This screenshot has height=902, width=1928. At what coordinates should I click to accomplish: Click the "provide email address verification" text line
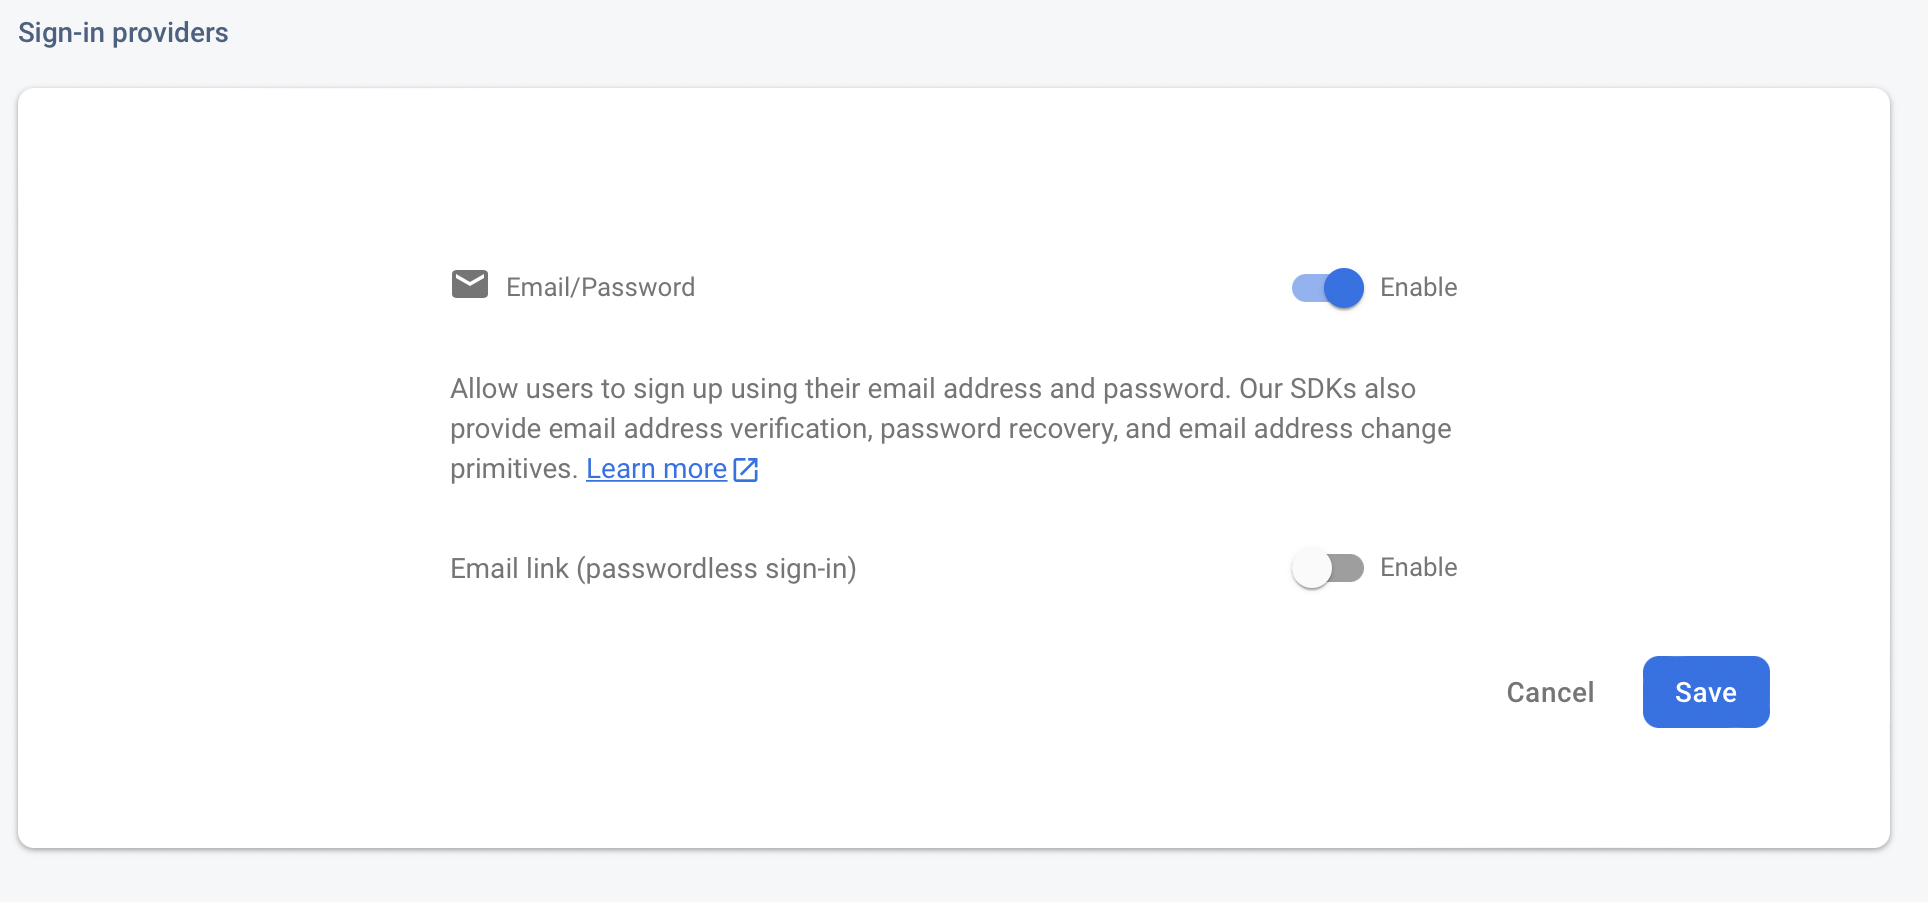coord(951,429)
